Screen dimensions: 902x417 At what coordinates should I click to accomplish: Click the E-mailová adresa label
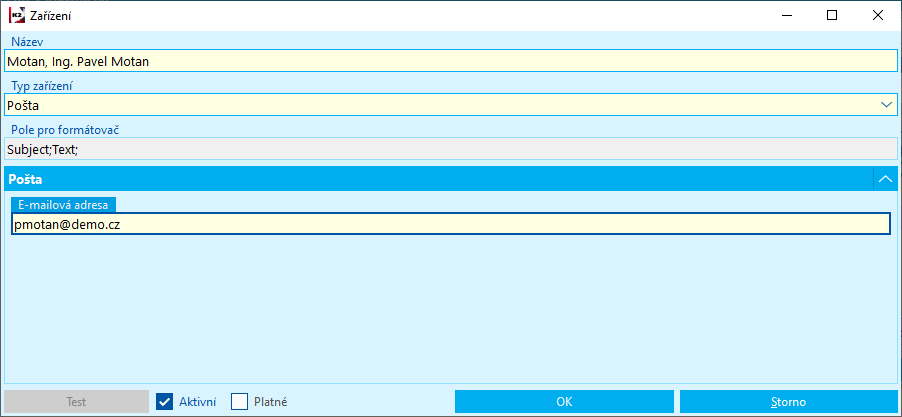pyautogui.click(x=64, y=204)
